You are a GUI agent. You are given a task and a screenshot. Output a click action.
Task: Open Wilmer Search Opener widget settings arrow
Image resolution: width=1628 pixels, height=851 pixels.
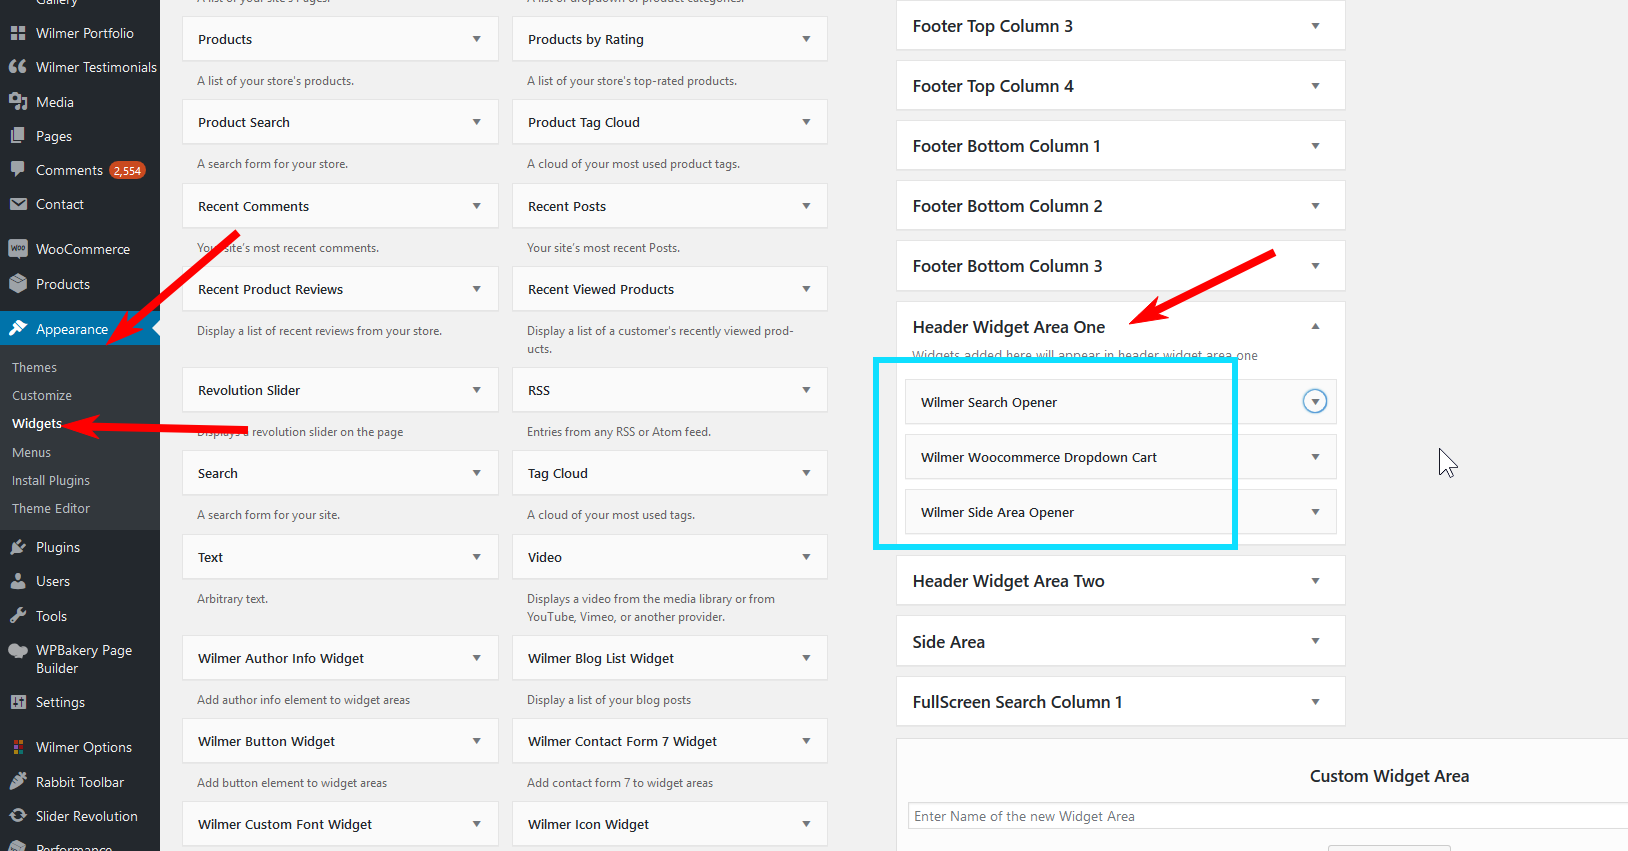coord(1315,402)
